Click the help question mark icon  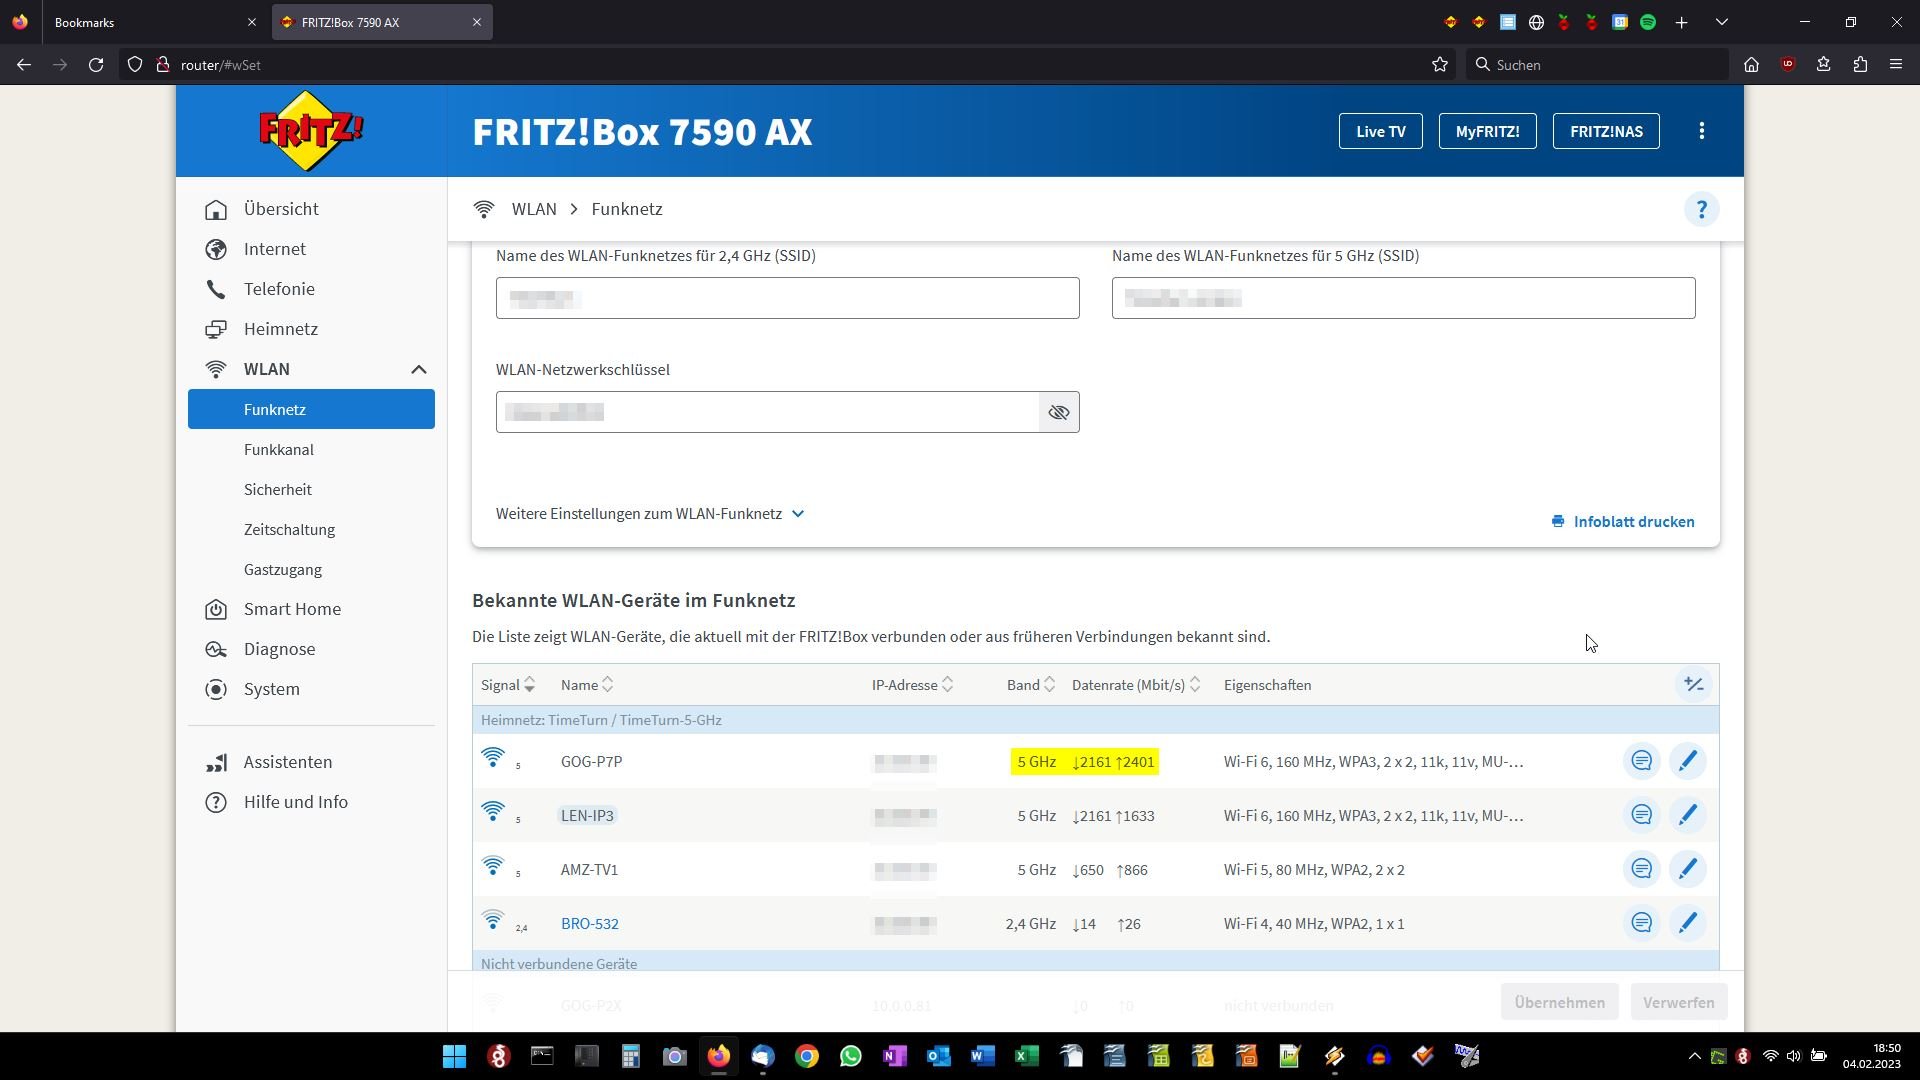click(x=1701, y=210)
